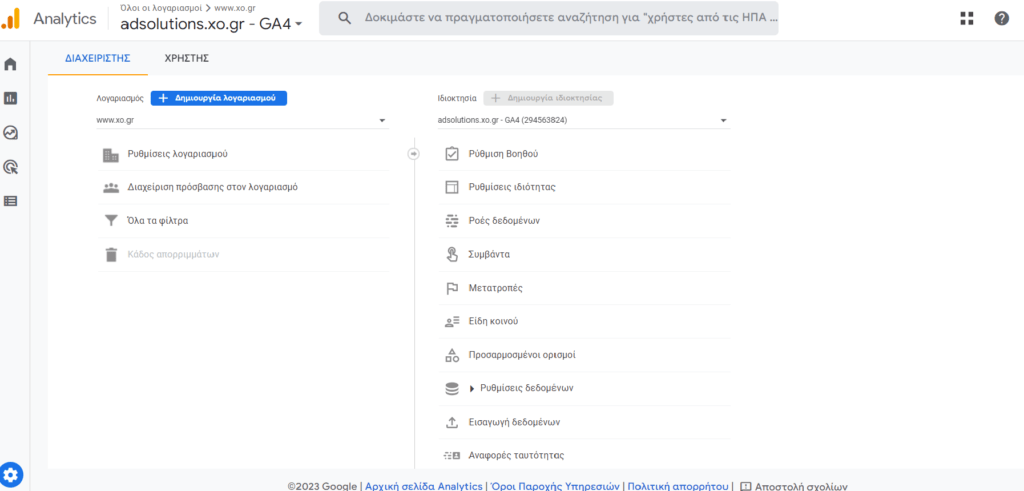Open Αναφορές ταυτότητας text

pos(517,455)
